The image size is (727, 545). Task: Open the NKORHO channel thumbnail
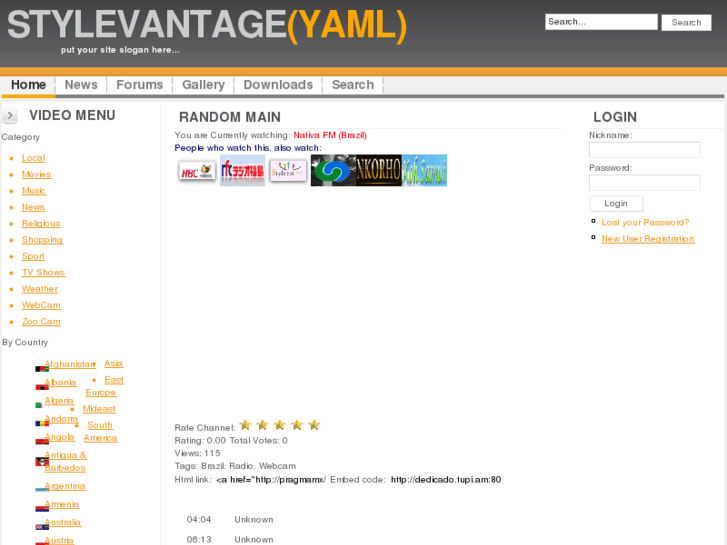tap(378, 171)
